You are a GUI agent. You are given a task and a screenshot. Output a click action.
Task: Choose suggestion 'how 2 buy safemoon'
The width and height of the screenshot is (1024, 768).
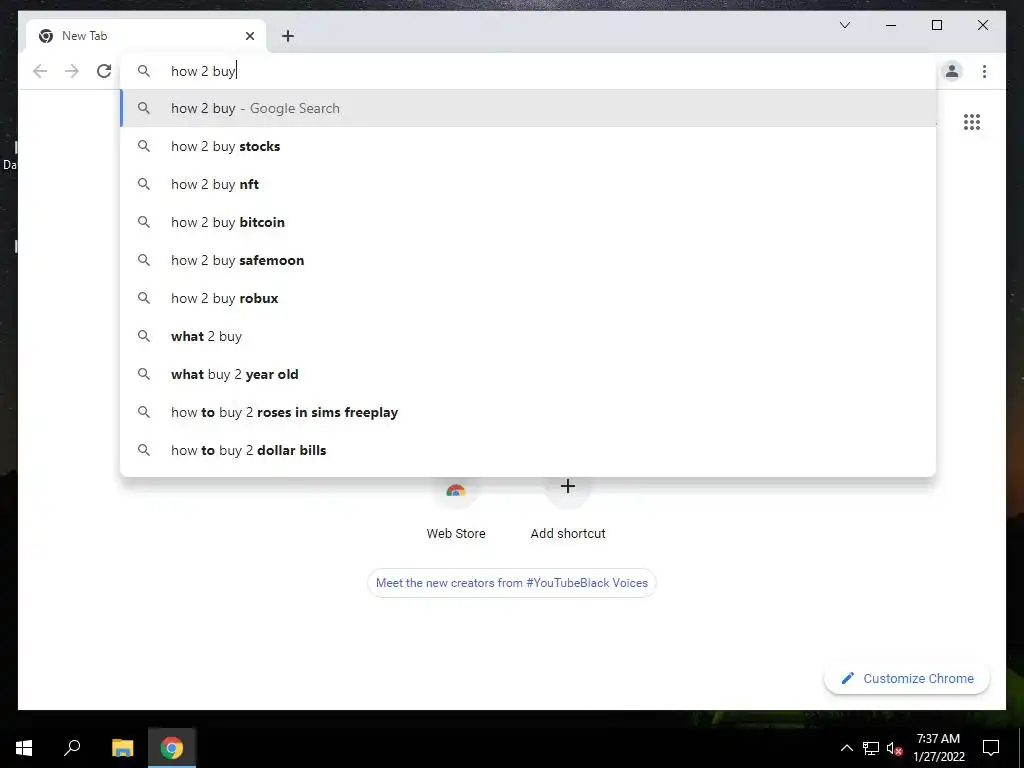528,260
